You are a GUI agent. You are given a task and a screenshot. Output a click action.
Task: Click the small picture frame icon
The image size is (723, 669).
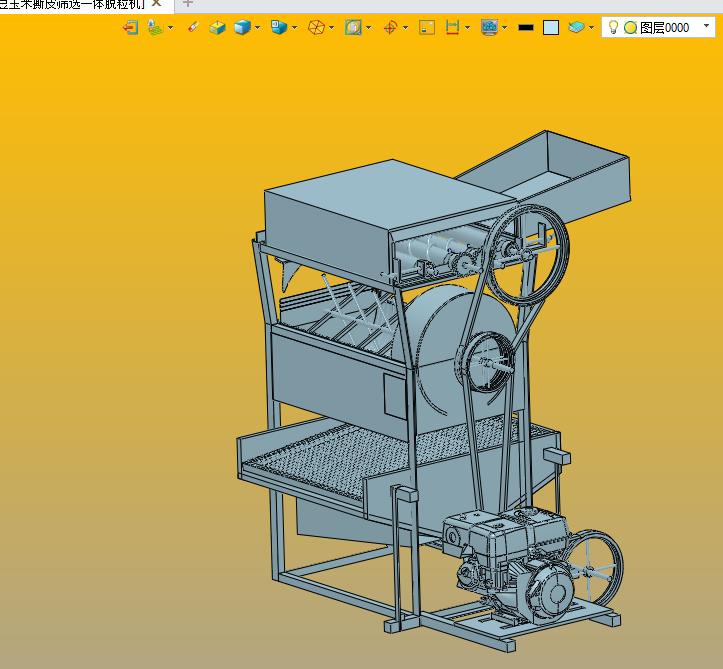427,28
